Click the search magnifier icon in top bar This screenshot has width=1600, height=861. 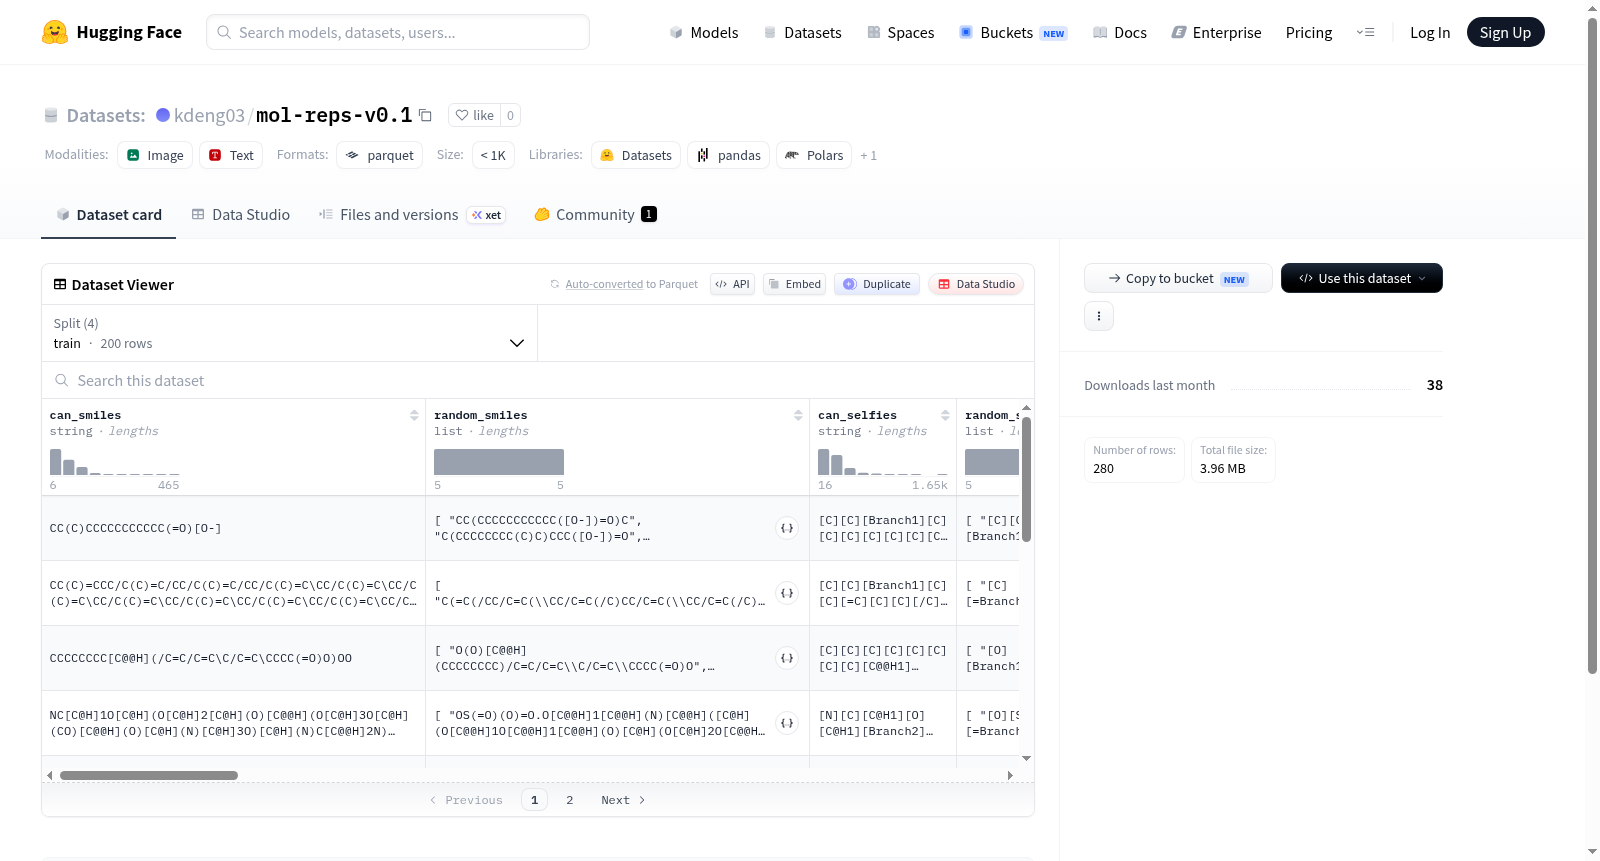tap(224, 32)
